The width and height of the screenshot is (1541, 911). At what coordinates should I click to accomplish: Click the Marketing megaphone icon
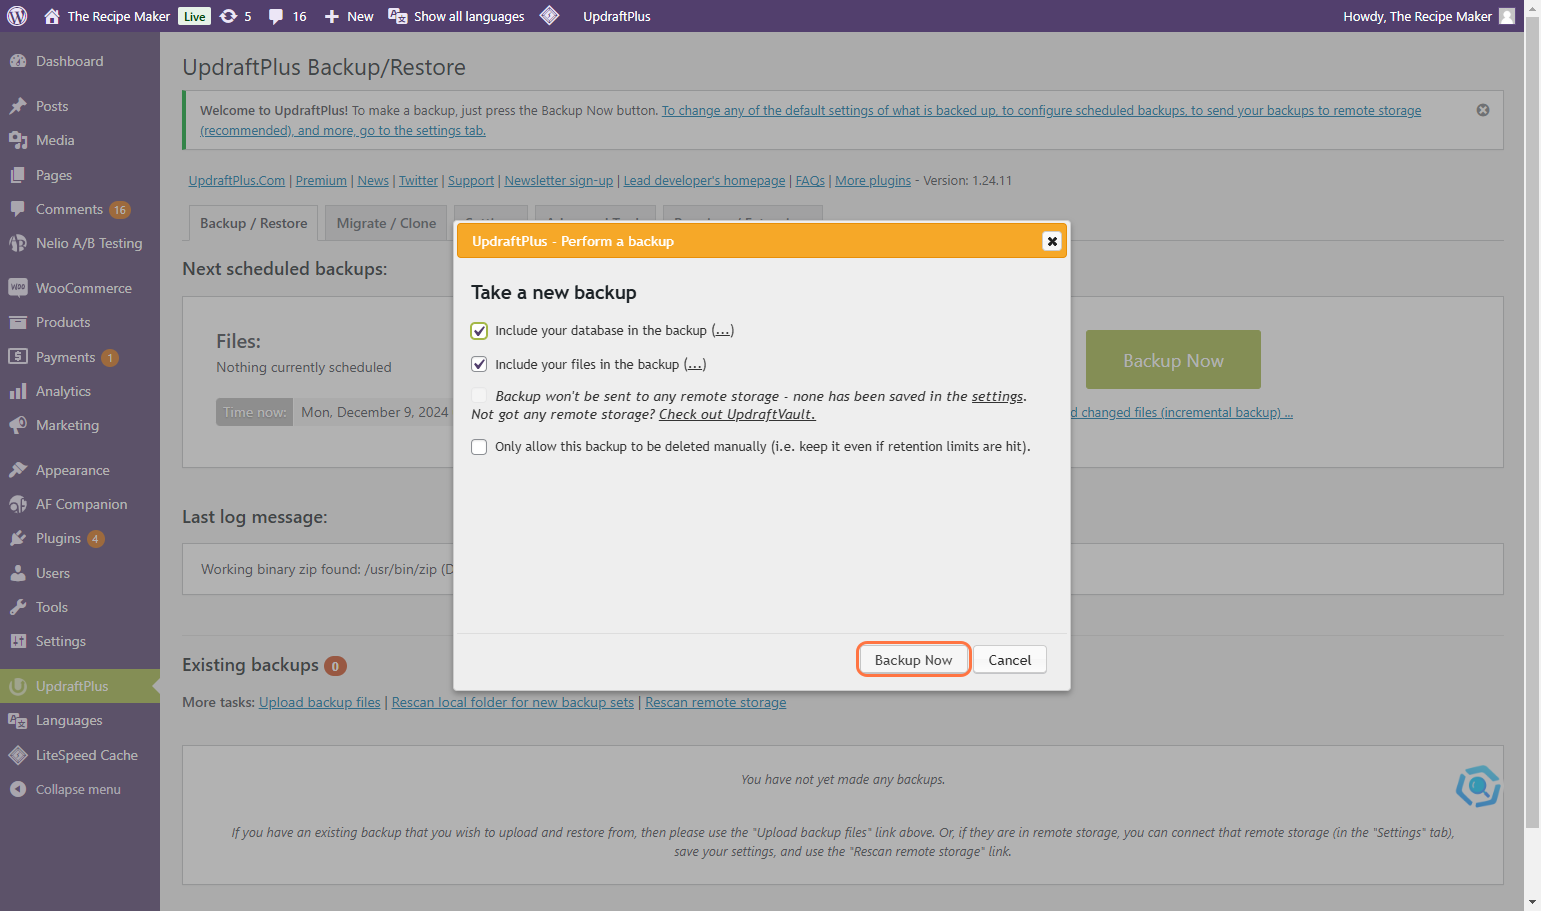(x=18, y=425)
